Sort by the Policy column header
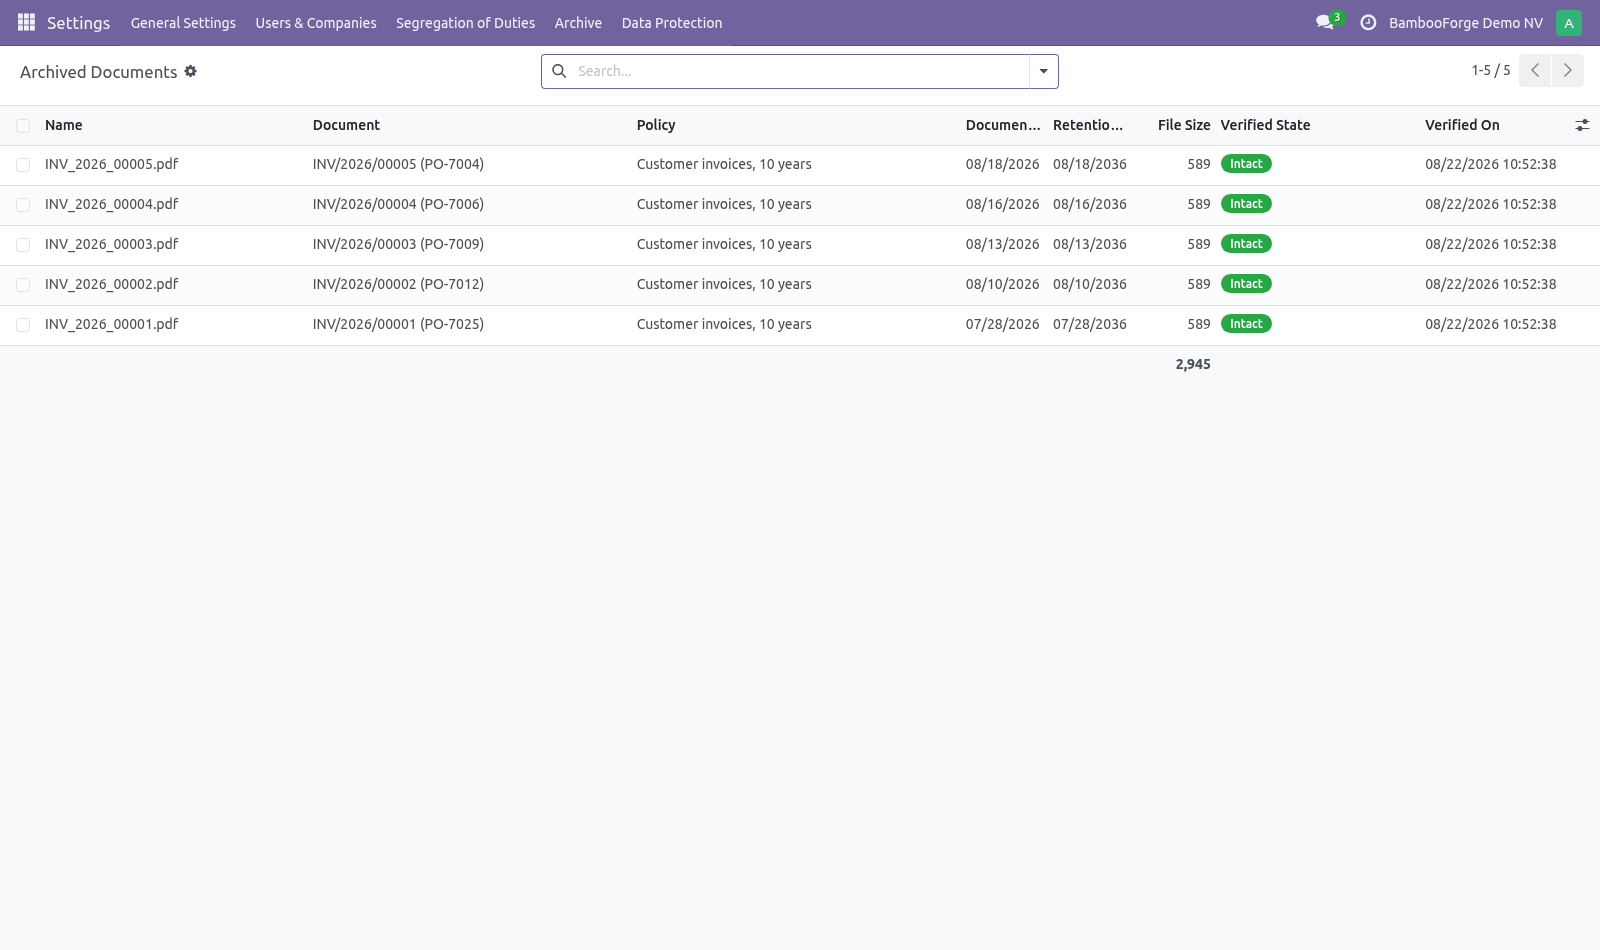The height and width of the screenshot is (950, 1600). 656,125
